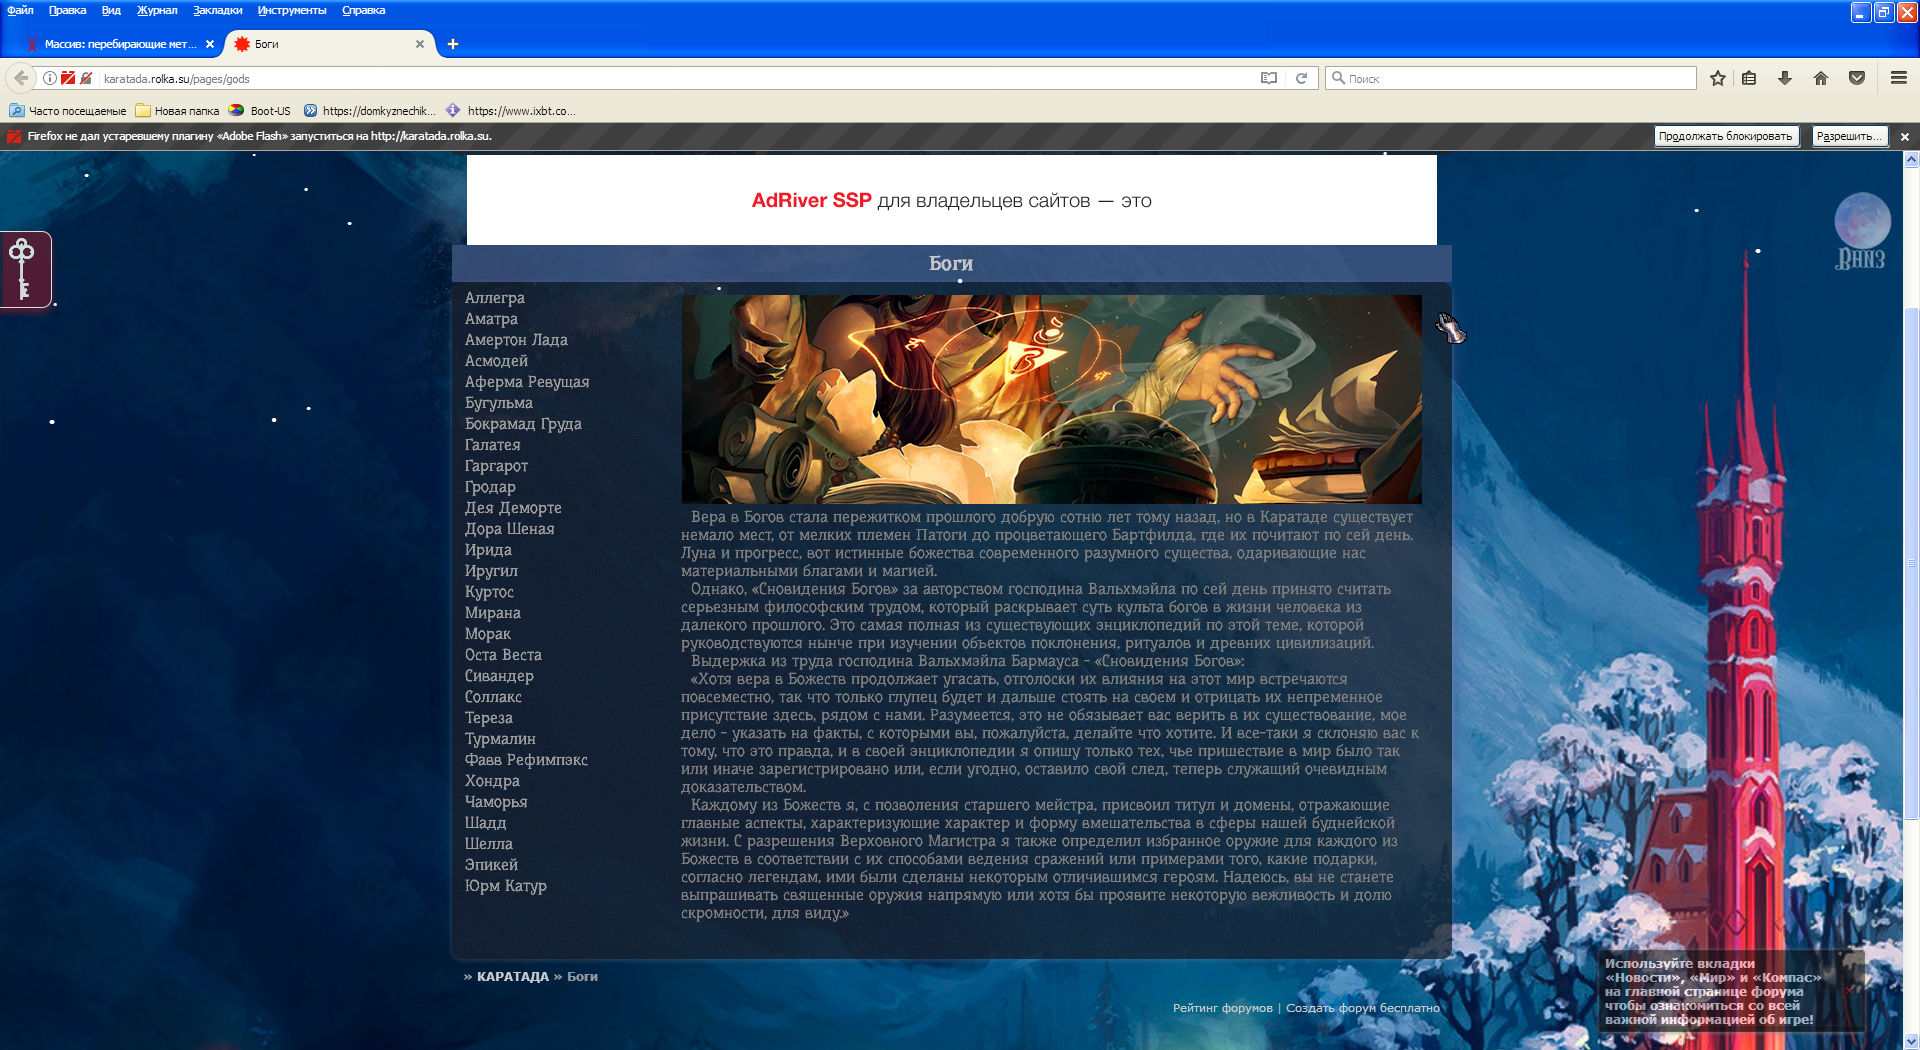Open Создать форум бесплатно footer link
Viewport: 1920px width, 1050px height.
click(x=1363, y=1008)
